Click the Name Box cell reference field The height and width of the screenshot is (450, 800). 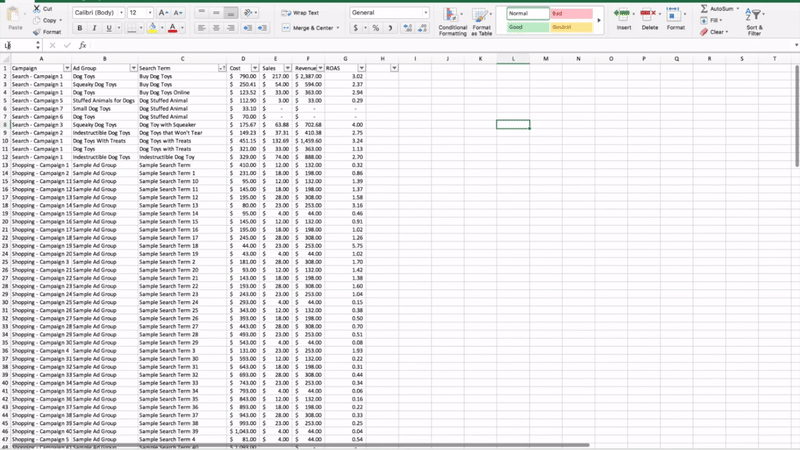pyautogui.click(x=18, y=45)
